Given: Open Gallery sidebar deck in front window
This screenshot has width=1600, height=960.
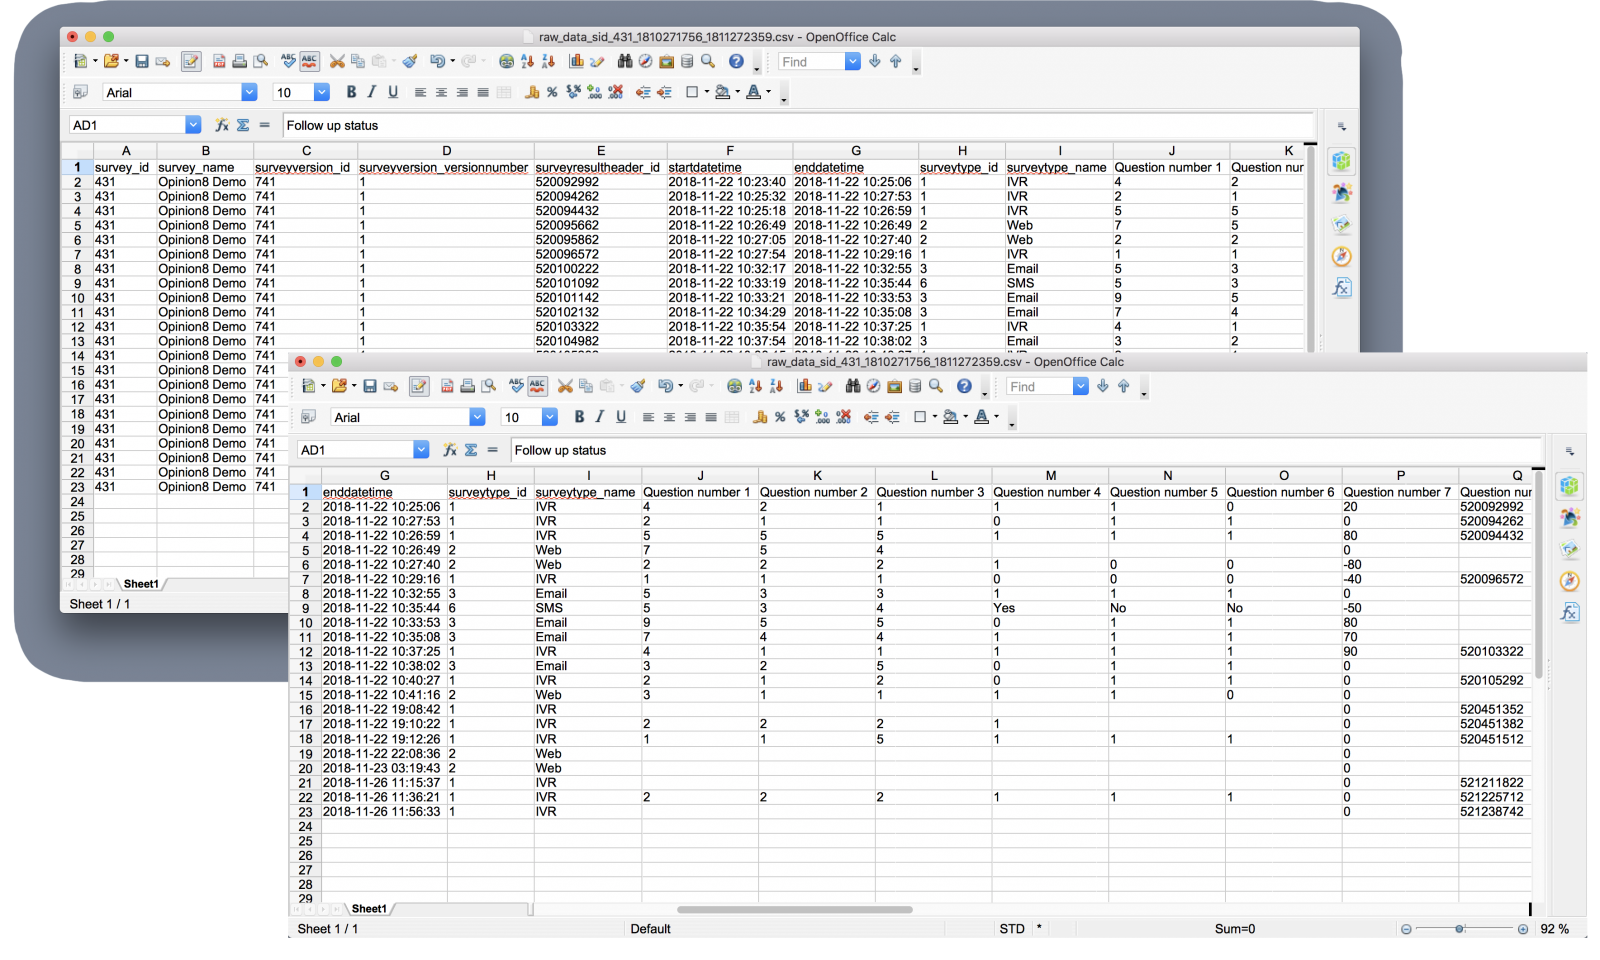Looking at the screenshot, I should (1570, 549).
